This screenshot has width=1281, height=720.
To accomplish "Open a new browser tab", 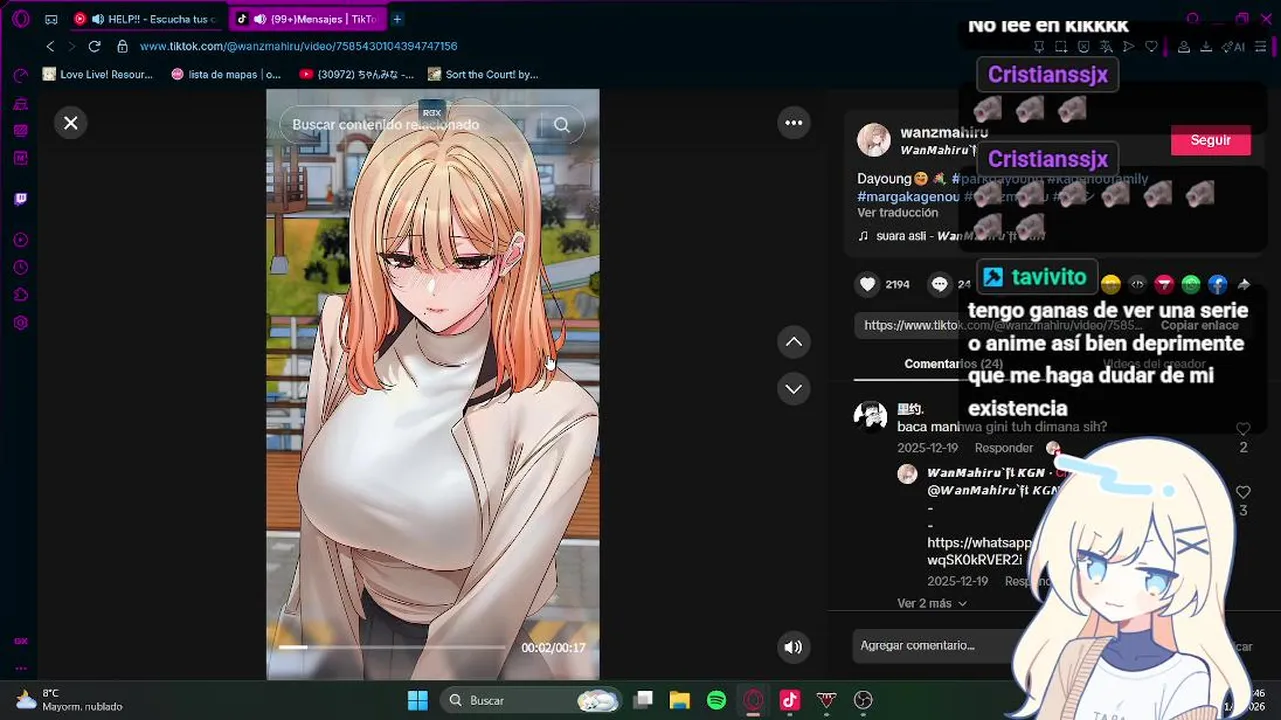I will 397,19.
